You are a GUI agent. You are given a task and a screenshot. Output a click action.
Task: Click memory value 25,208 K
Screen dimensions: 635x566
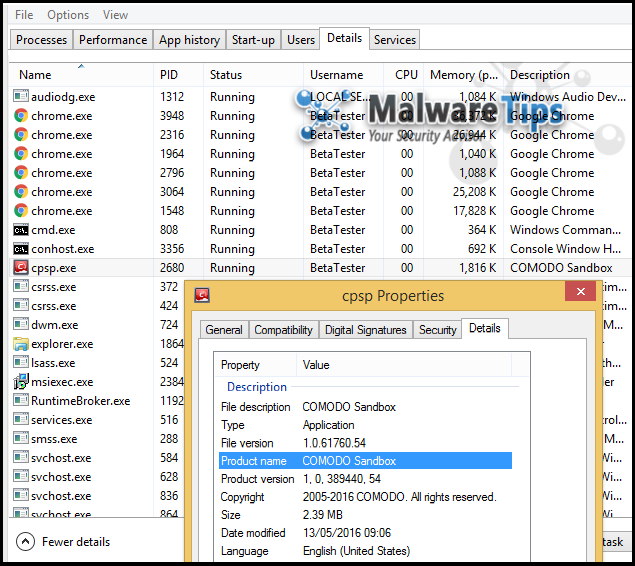pyautogui.click(x=474, y=192)
